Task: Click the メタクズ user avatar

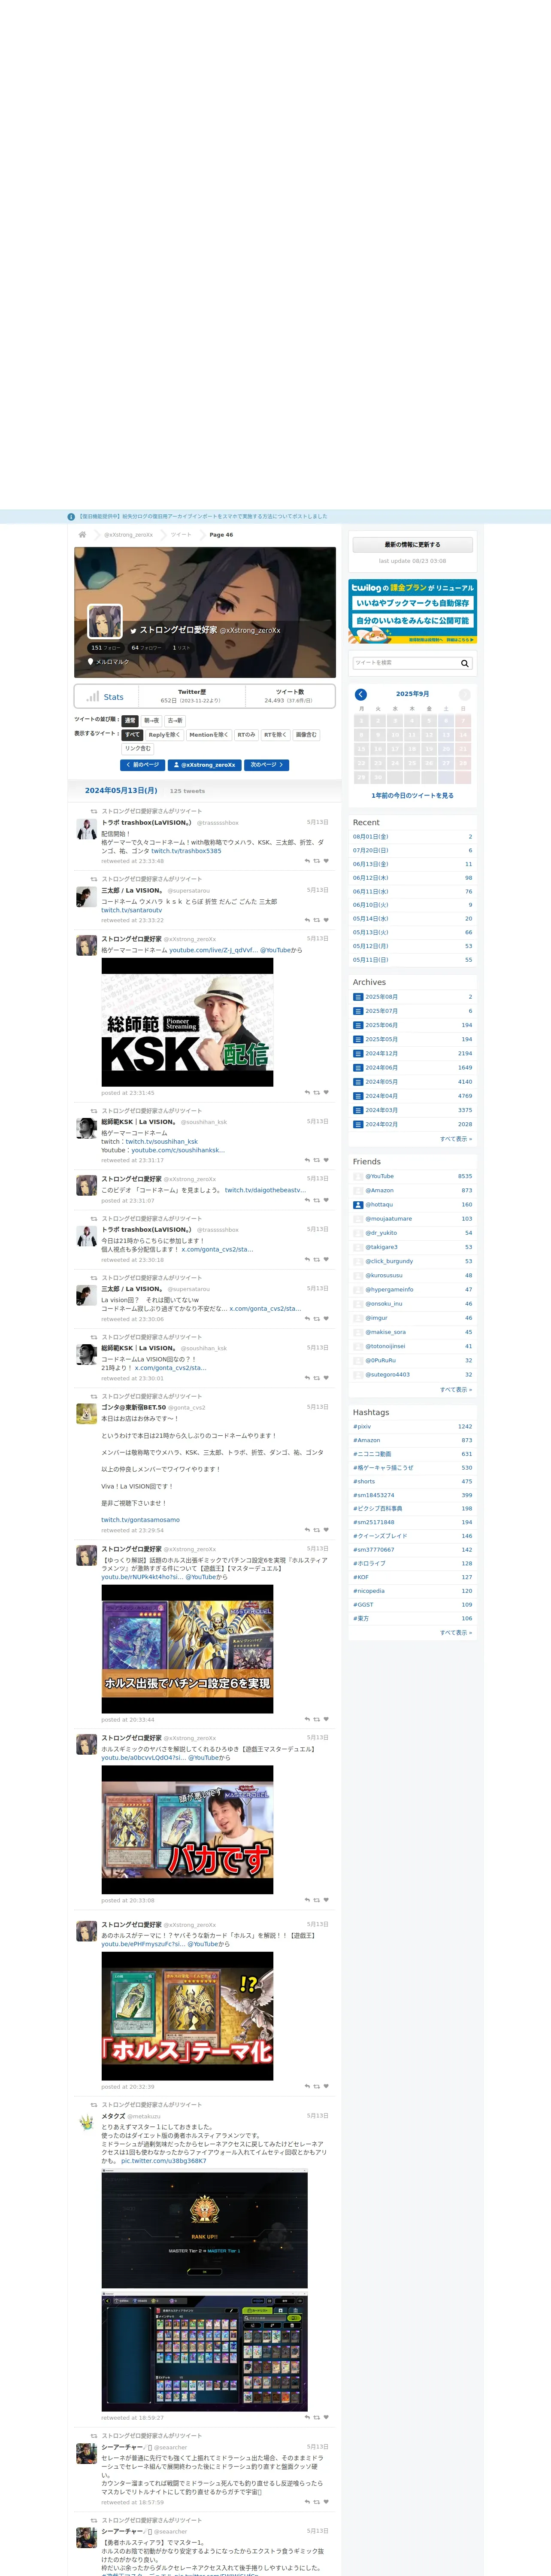Action: tap(87, 2122)
